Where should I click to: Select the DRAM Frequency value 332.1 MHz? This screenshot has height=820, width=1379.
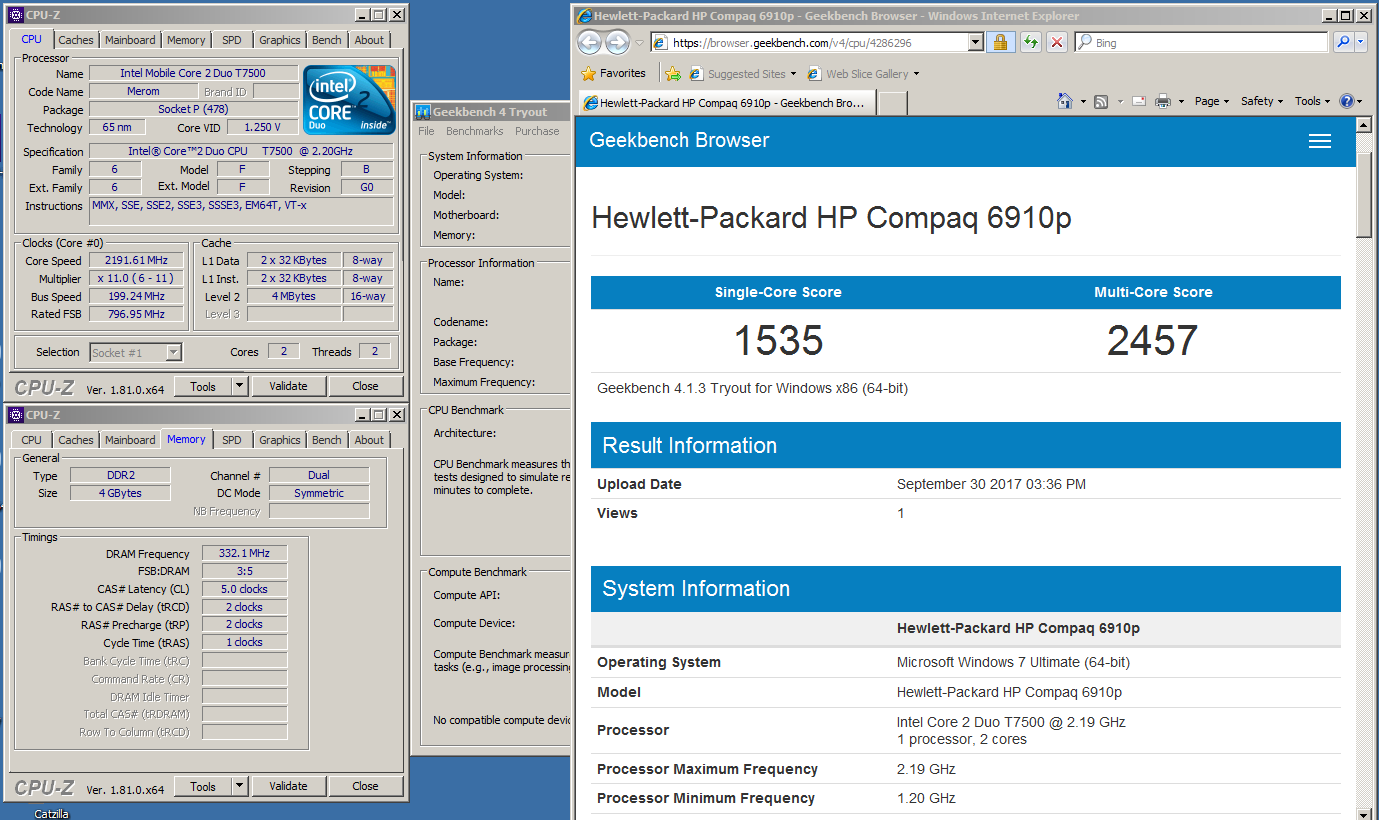click(x=245, y=553)
